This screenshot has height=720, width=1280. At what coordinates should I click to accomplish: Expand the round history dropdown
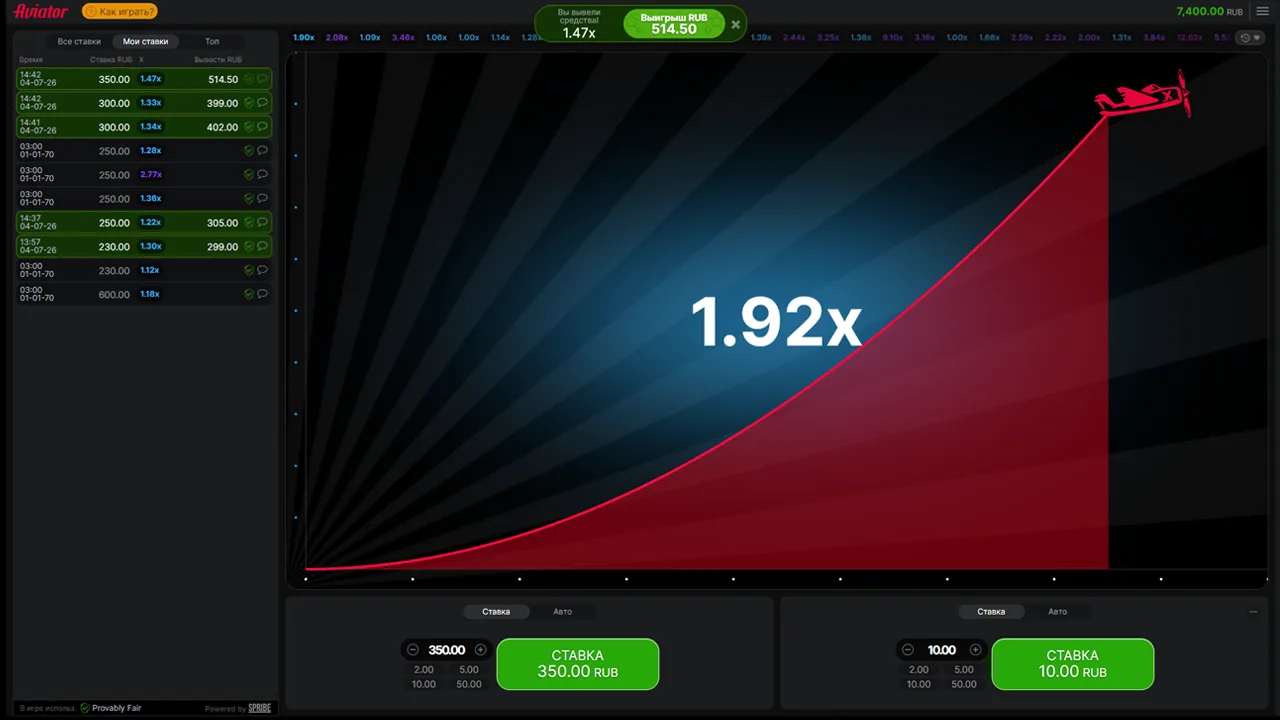coord(1250,38)
